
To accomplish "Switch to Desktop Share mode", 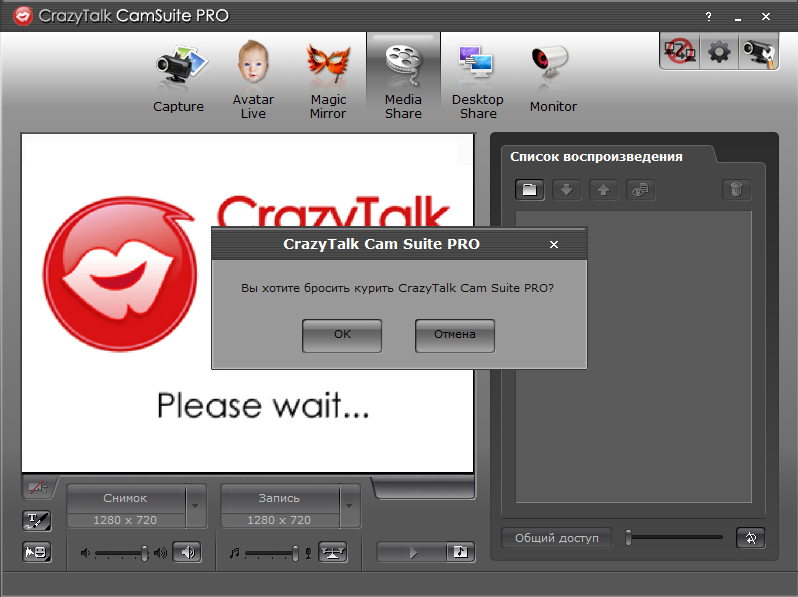I will coord(477,79).
